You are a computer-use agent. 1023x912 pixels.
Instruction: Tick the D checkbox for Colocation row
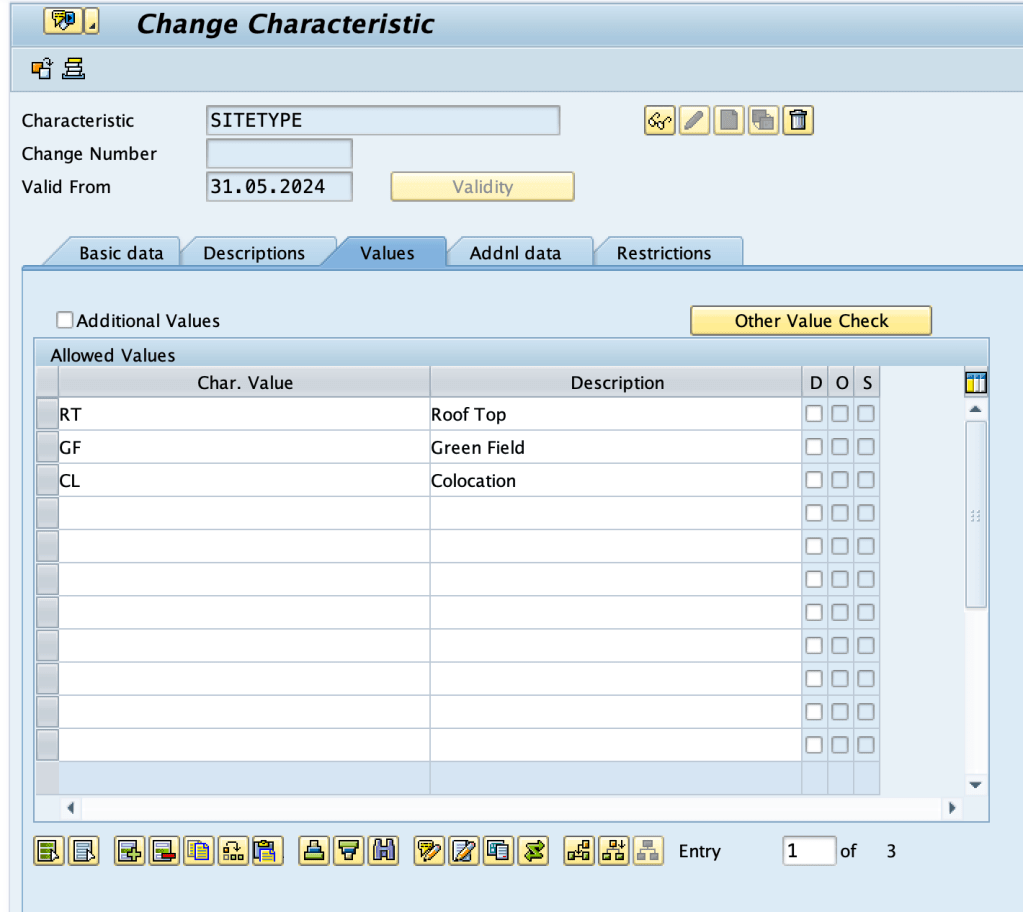tap(814, 480)
